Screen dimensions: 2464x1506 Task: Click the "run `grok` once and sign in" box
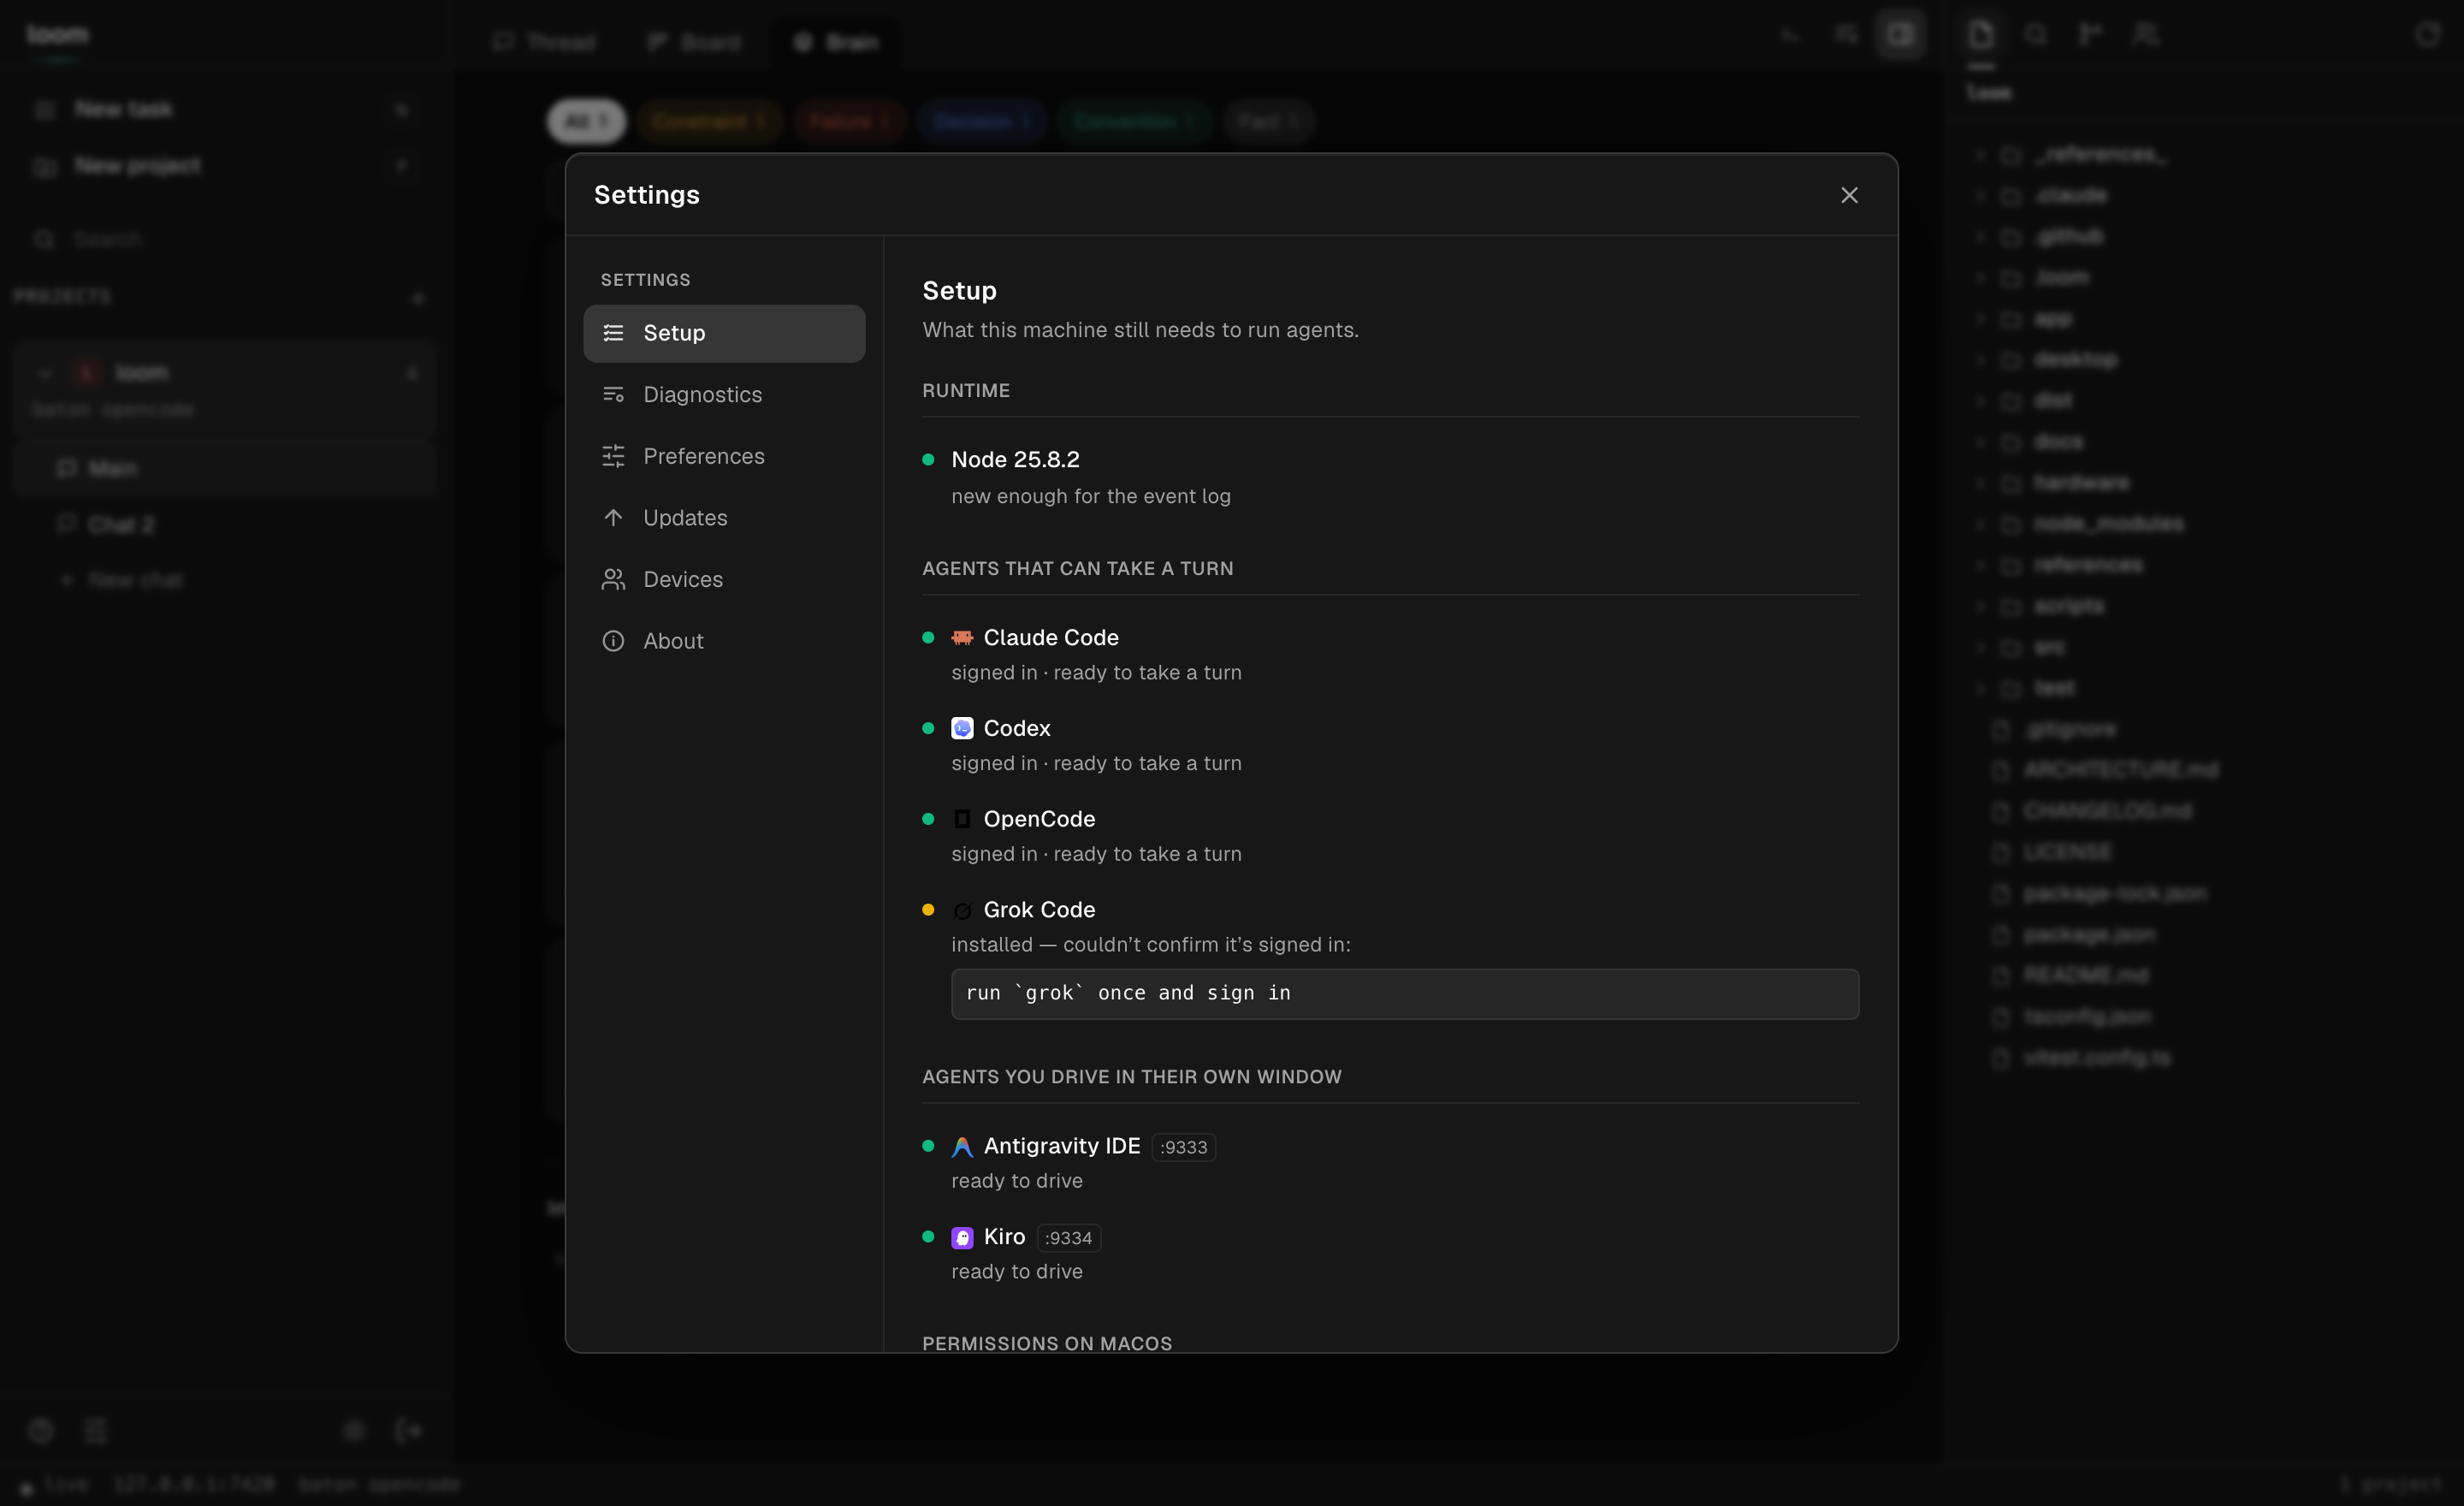1405,994
